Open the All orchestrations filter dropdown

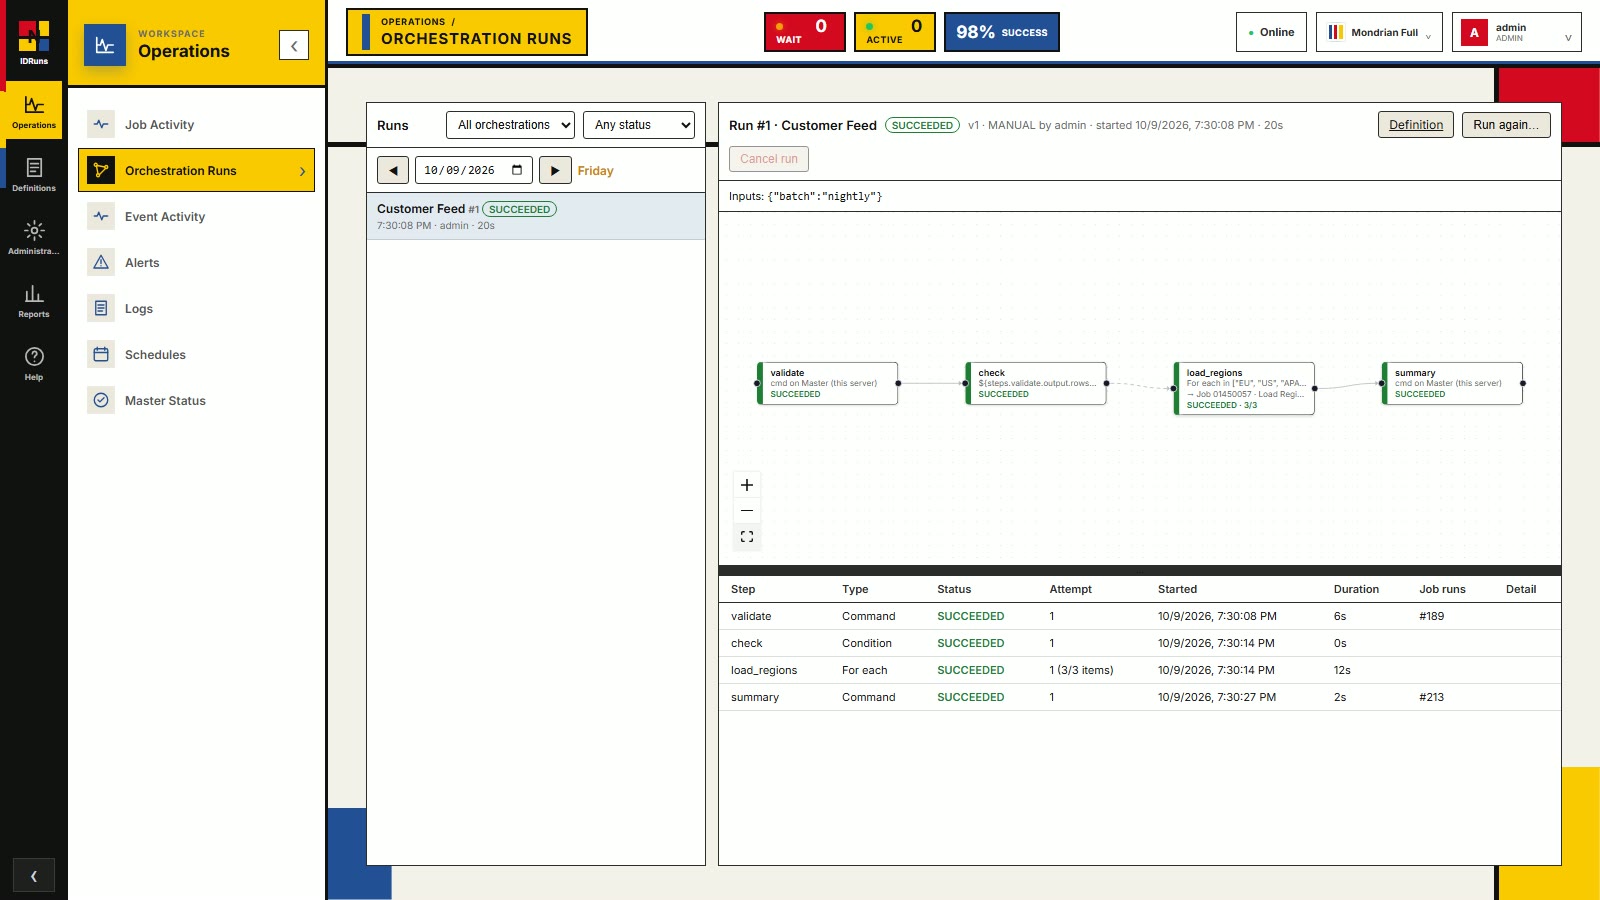[x=510, y=125]
